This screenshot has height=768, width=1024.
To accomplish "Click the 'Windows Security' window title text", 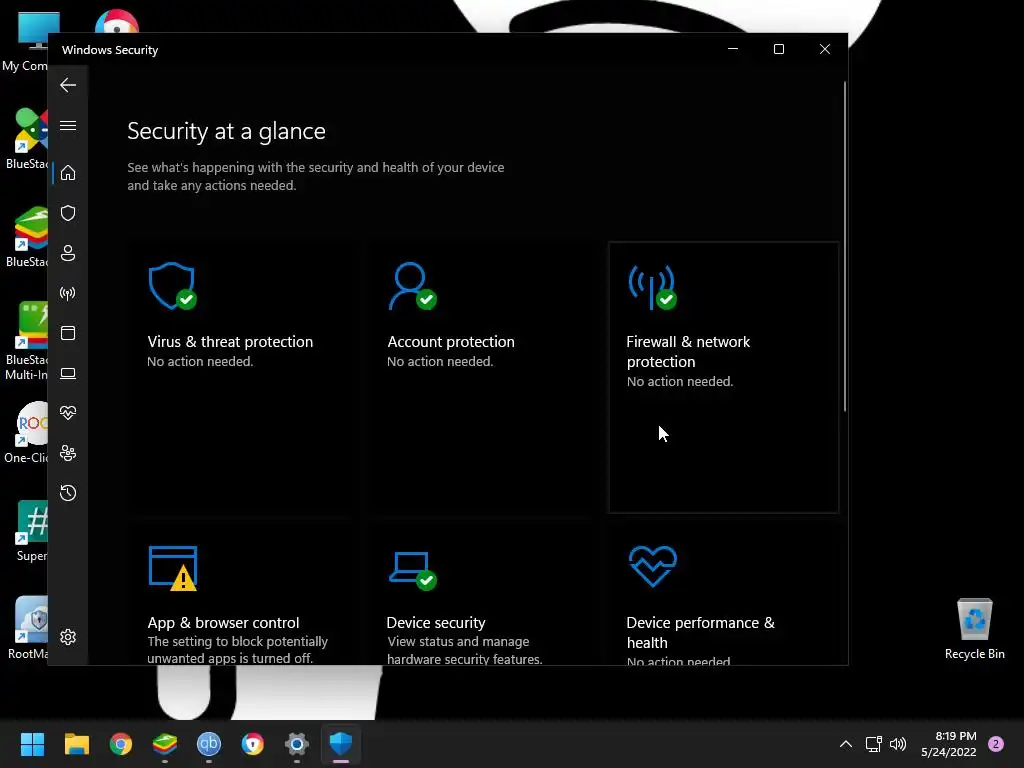I will (x=110, y=50).
